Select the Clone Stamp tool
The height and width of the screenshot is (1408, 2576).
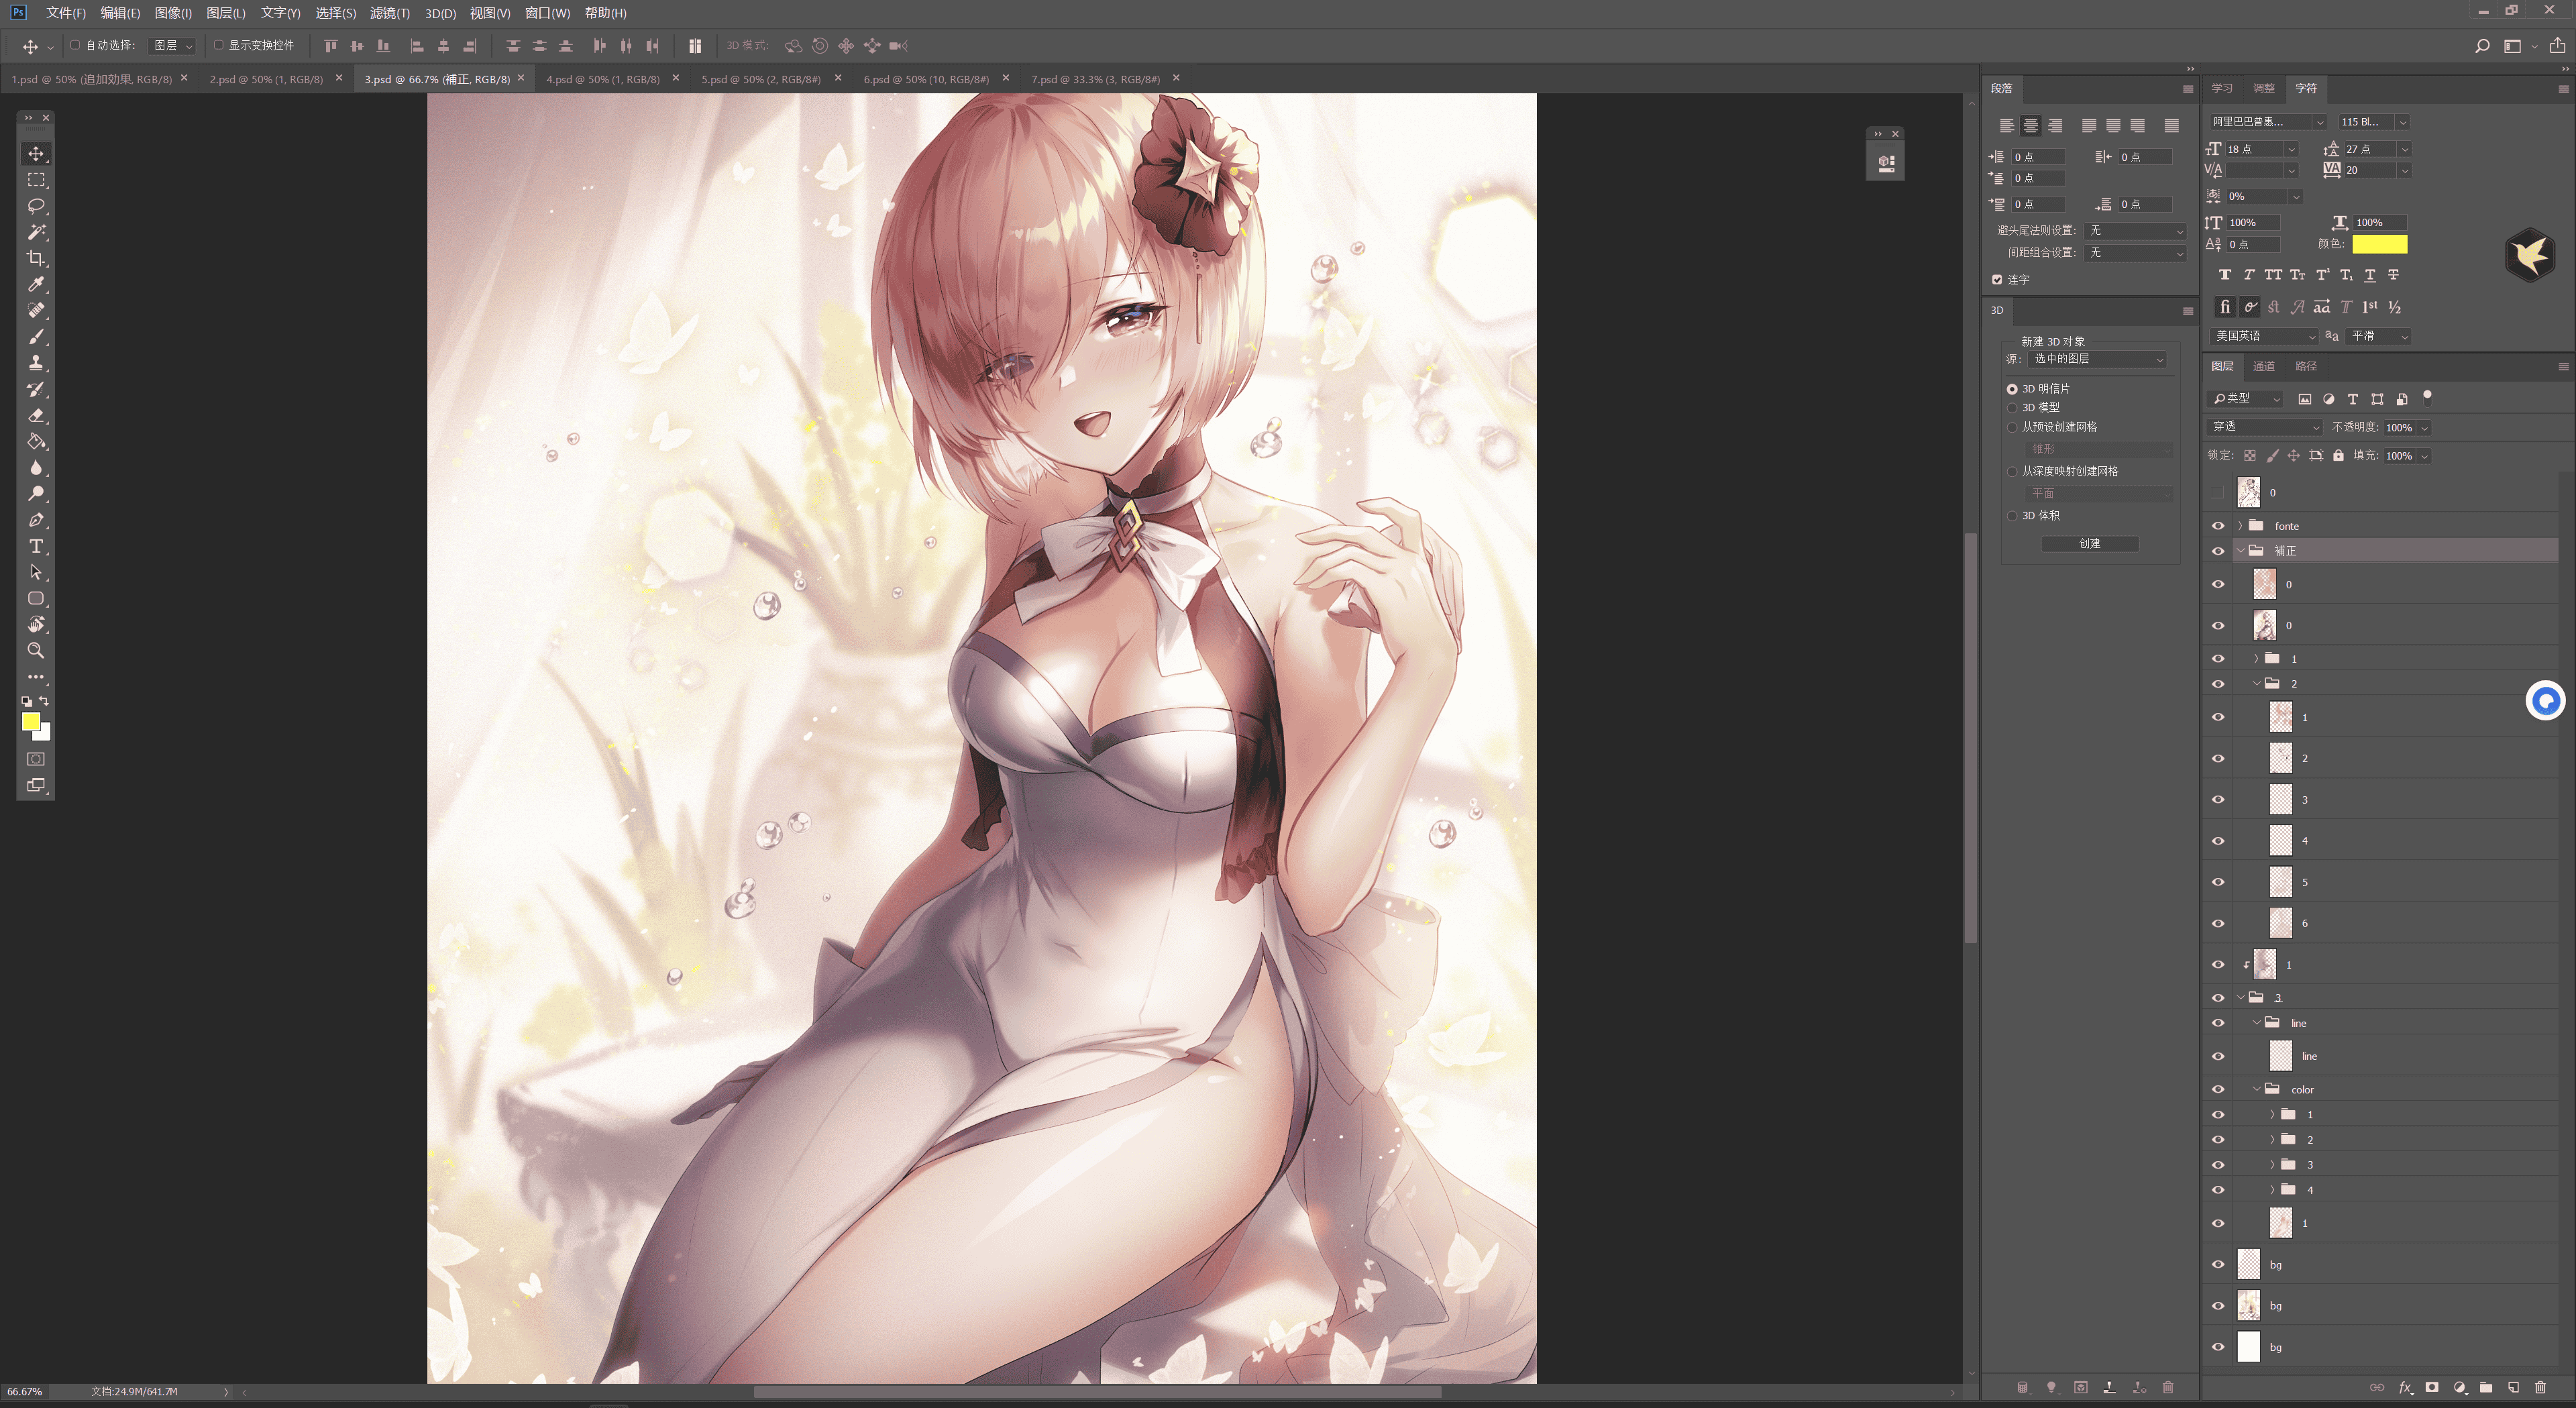click(x=36, y=363)
